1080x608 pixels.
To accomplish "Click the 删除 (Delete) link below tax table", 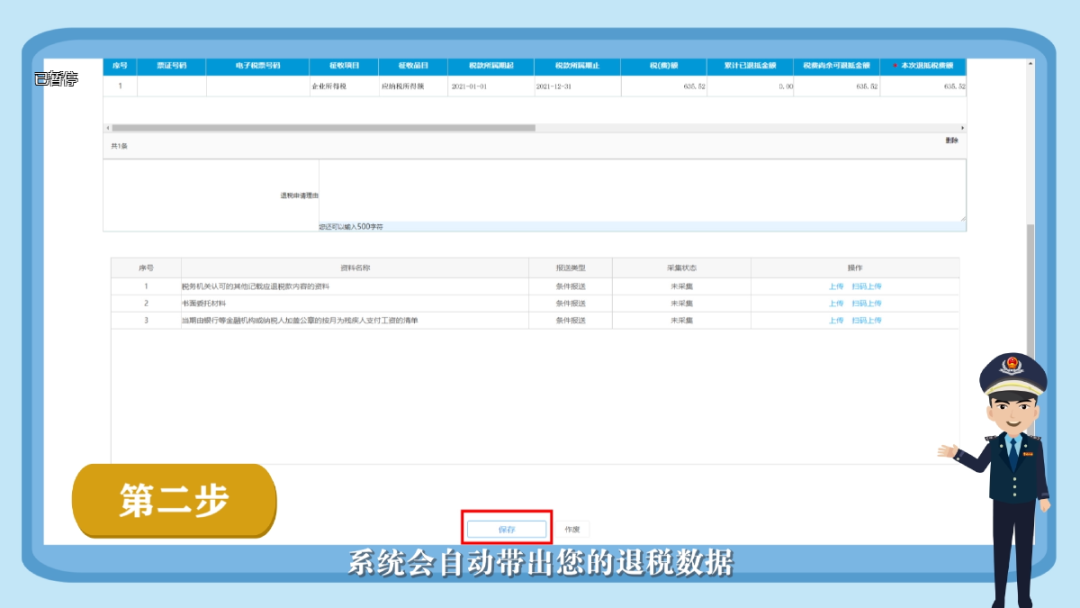I will tap(951, 141).
